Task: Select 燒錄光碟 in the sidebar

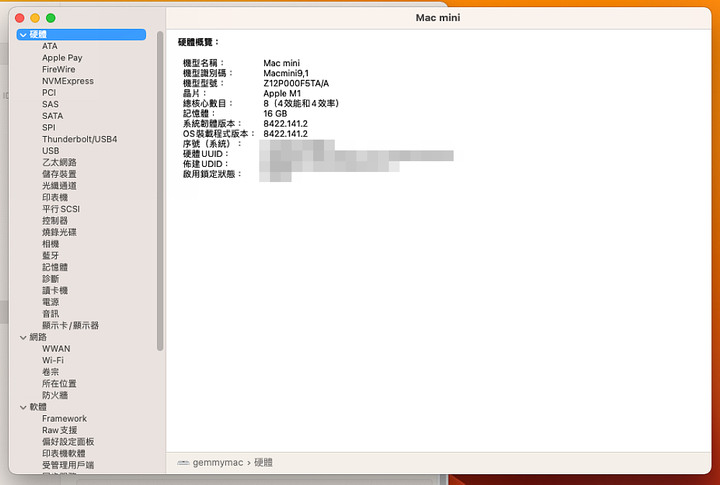Action: (x=59, y=232)
